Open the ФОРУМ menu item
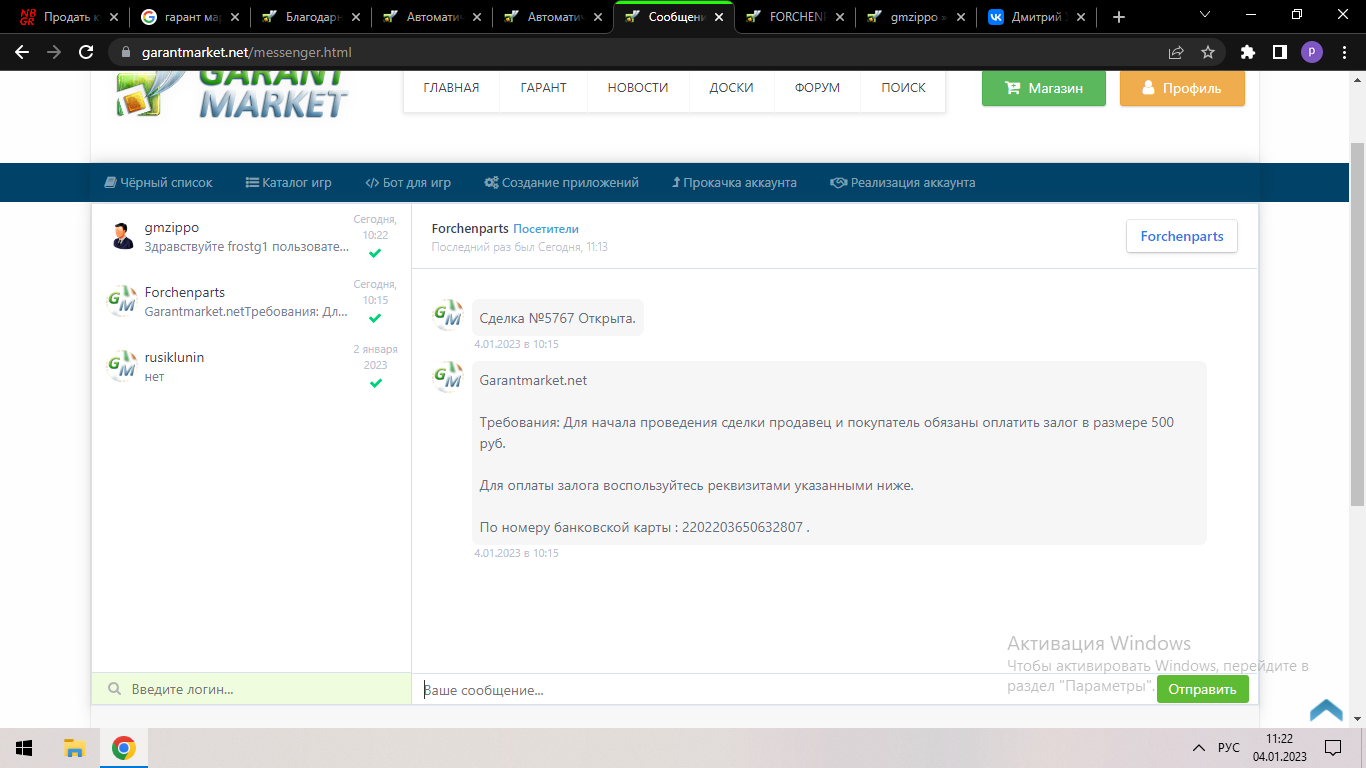 point(817,88)
